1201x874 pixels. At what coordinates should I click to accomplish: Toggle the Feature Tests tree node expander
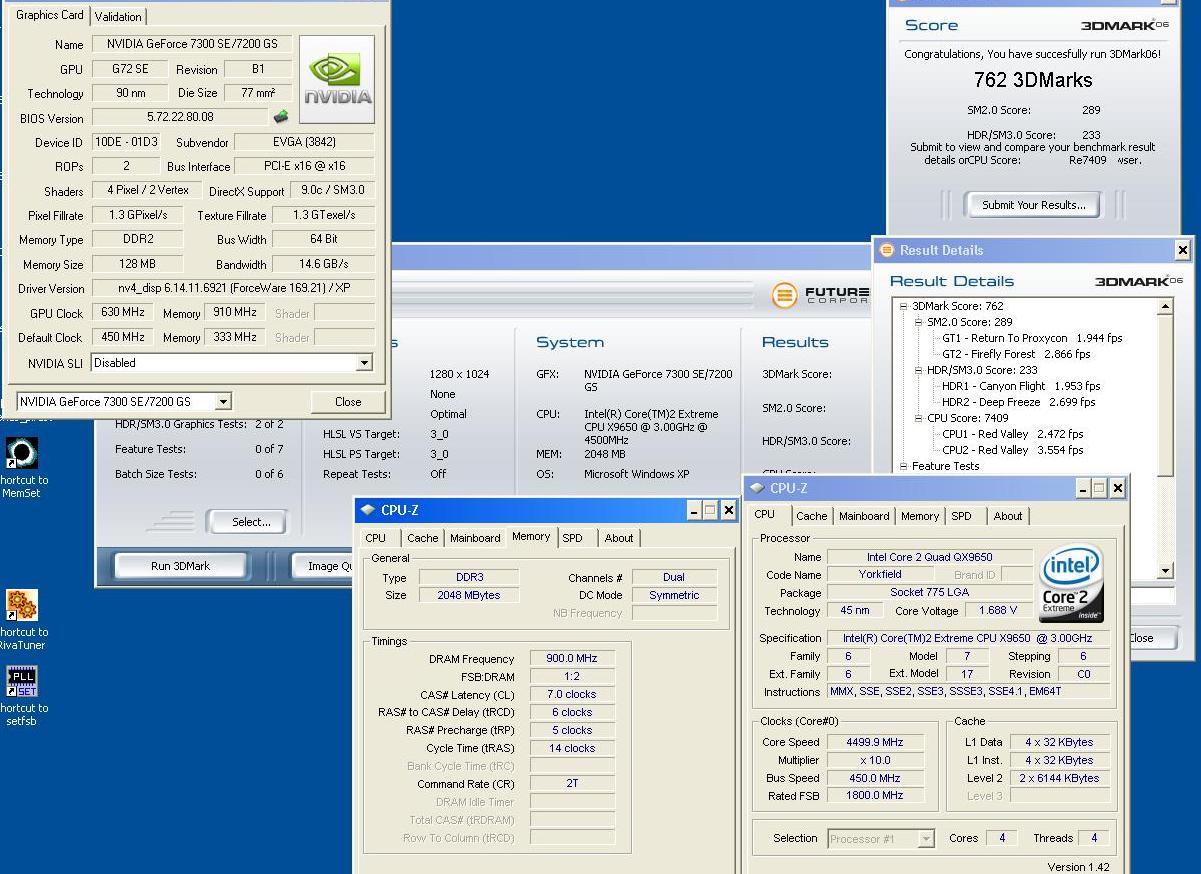(903, 466)
